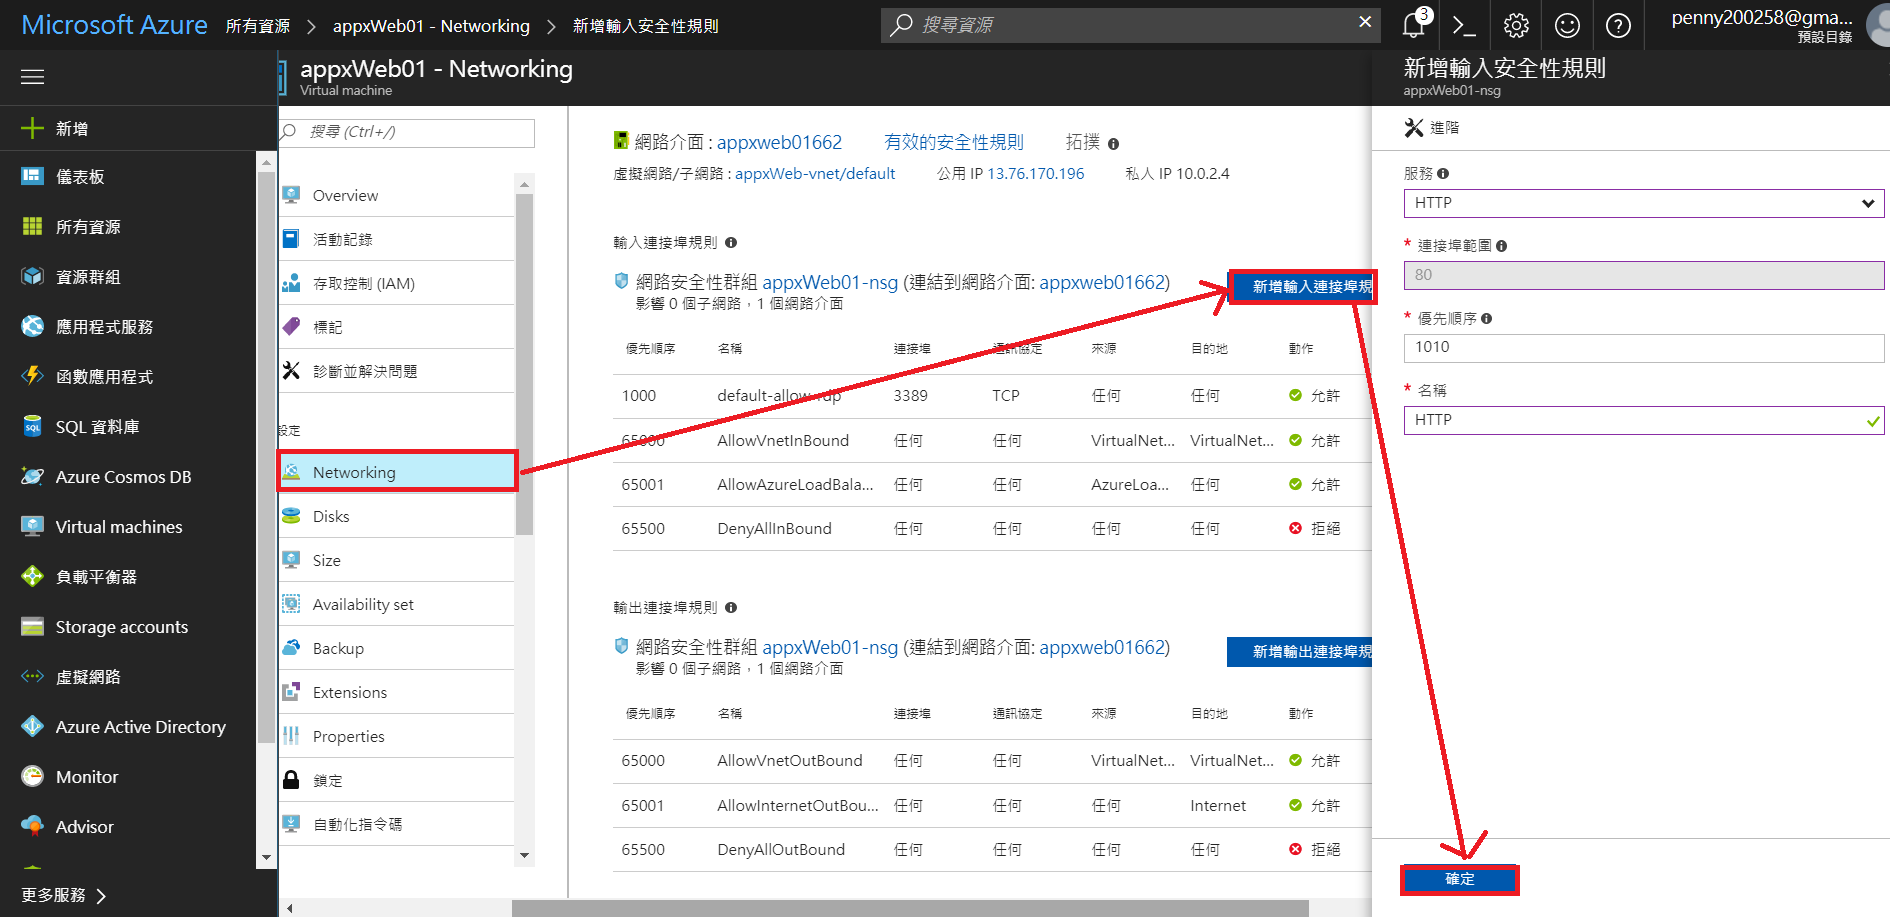This screenshot has height=917, width=1890.
Task: Confirm rule with 確定 button
Action: [x=1460, y=879]
